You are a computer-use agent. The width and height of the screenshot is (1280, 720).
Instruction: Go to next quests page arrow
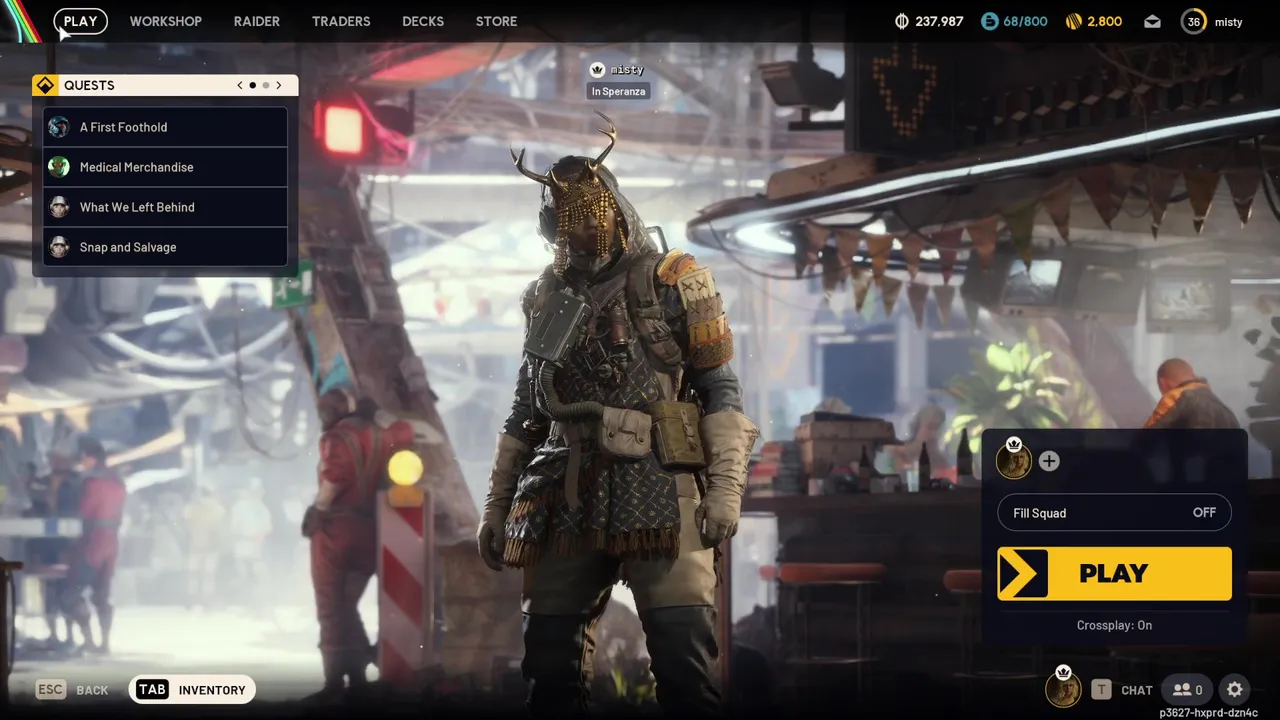pyautogui.click(x=279, y=85)
